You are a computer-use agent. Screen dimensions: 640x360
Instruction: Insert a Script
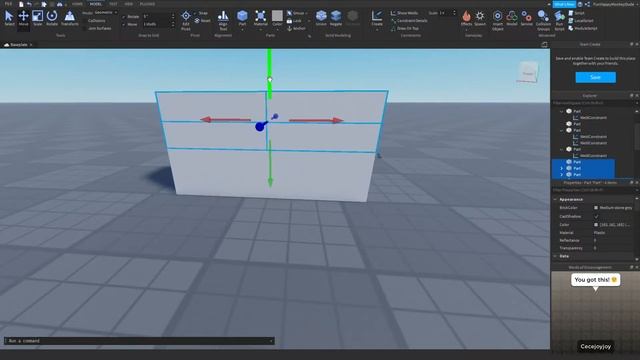point(577,13)
